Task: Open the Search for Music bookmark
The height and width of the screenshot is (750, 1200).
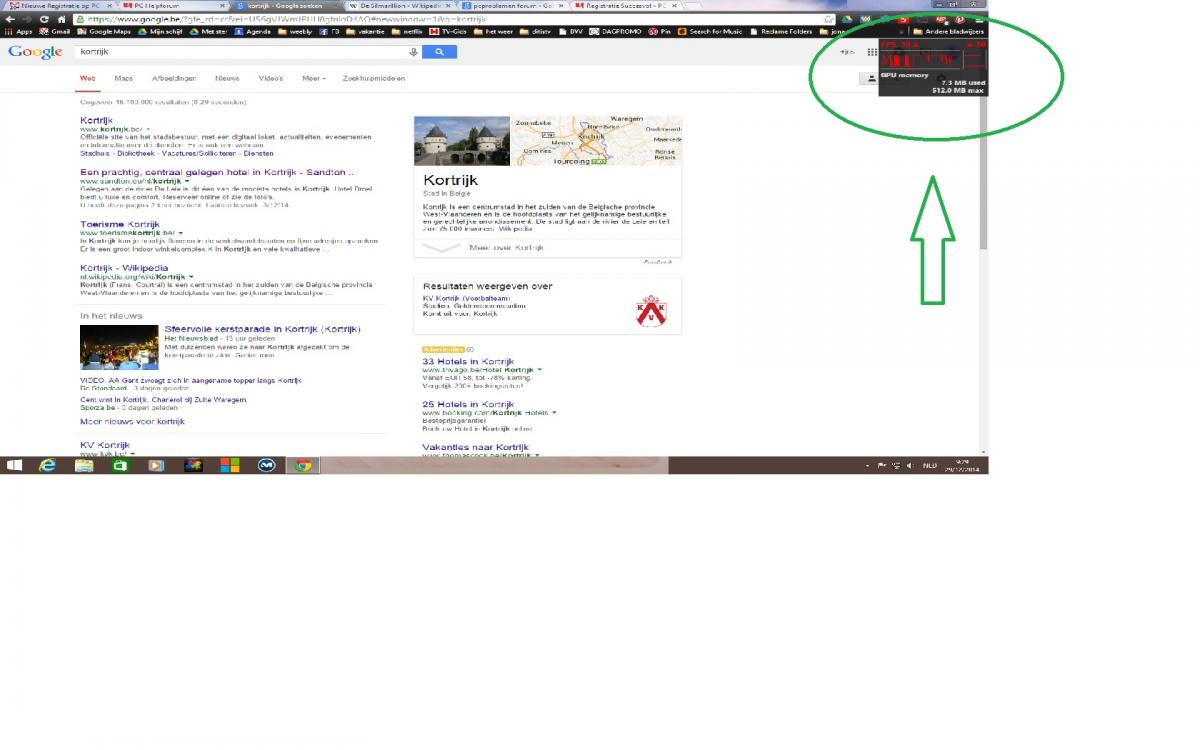Action: click(710, 32)
